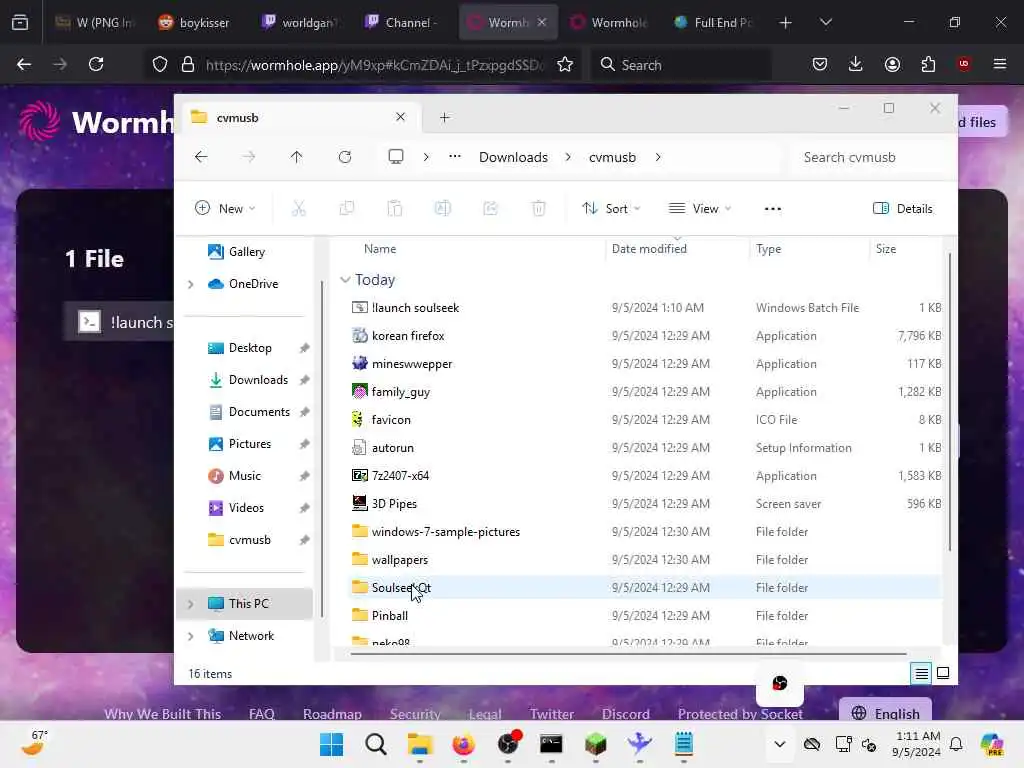
Task: Expand the Network tree node
Action: pyautogui.click(x=190, y=636)
